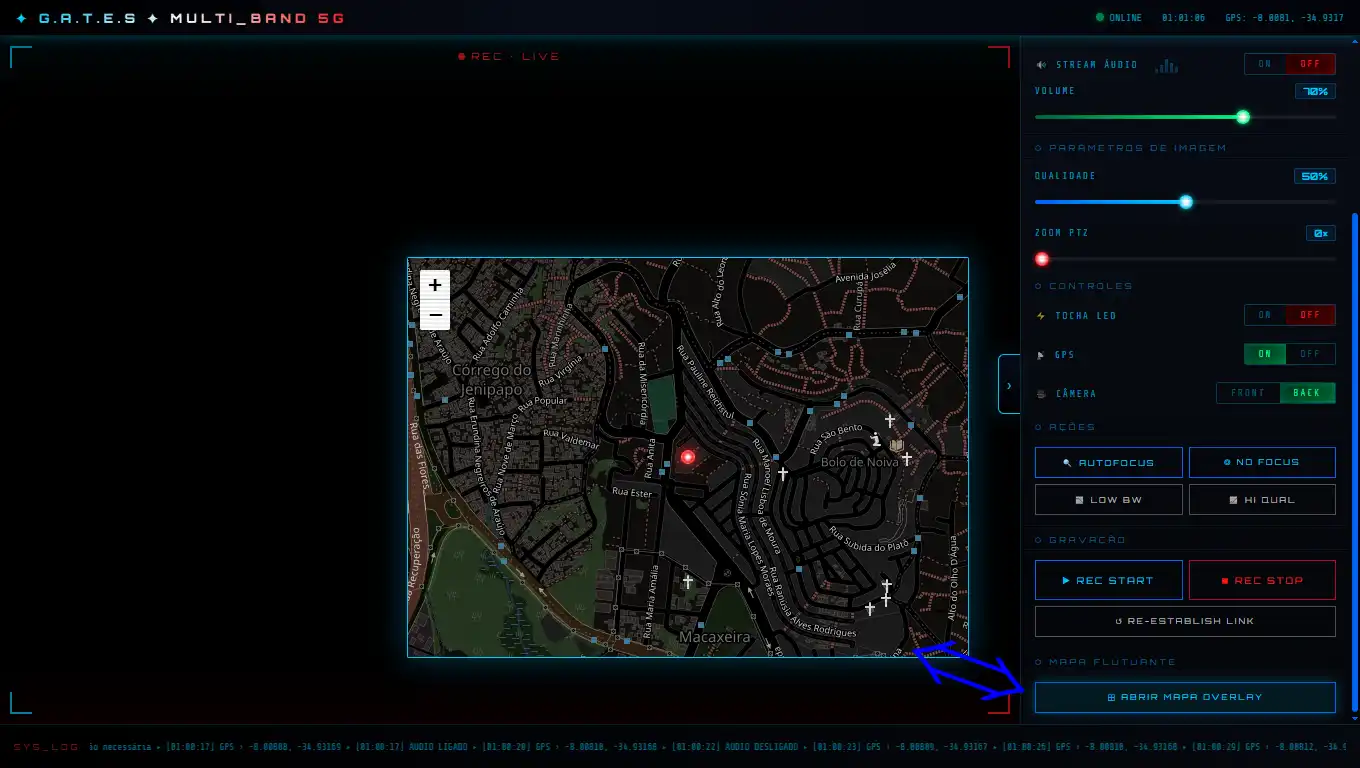Click the GPS satellite icon
This screenshot has width=1360, height=768.
[1042, 355]
